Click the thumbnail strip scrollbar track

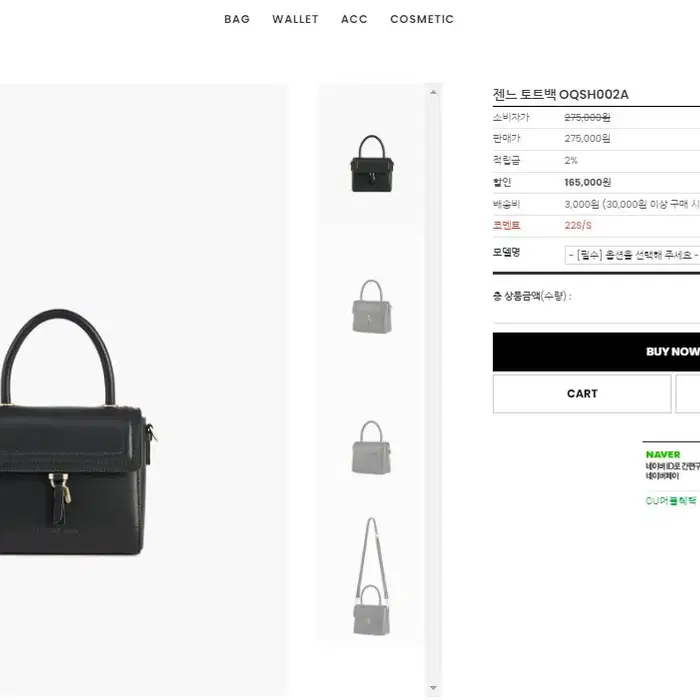[433, 390]
